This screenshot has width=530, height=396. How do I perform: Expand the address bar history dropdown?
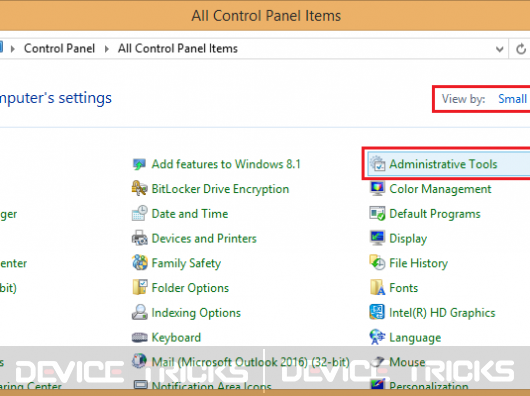click(x=499, y=49)
